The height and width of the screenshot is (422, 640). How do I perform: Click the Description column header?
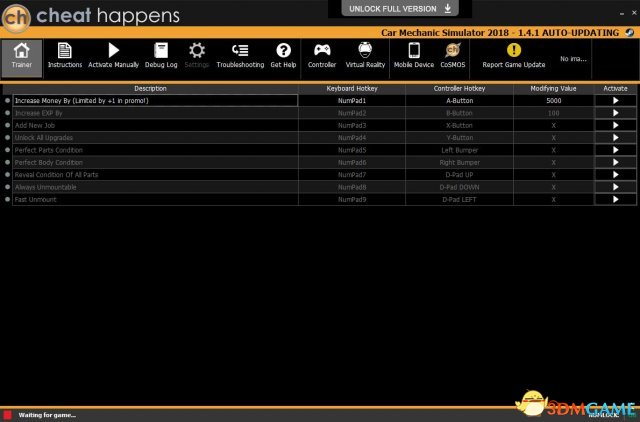(x=150, y=89)
